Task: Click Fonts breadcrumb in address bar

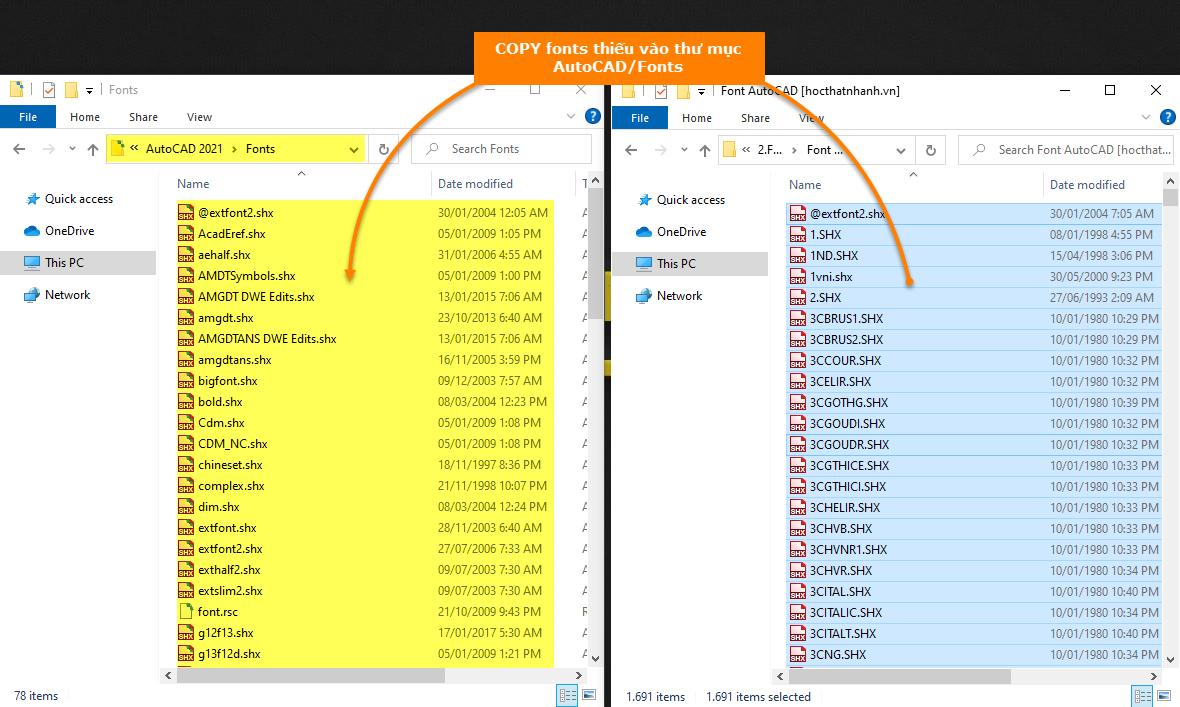Action: tap(260, 149)
